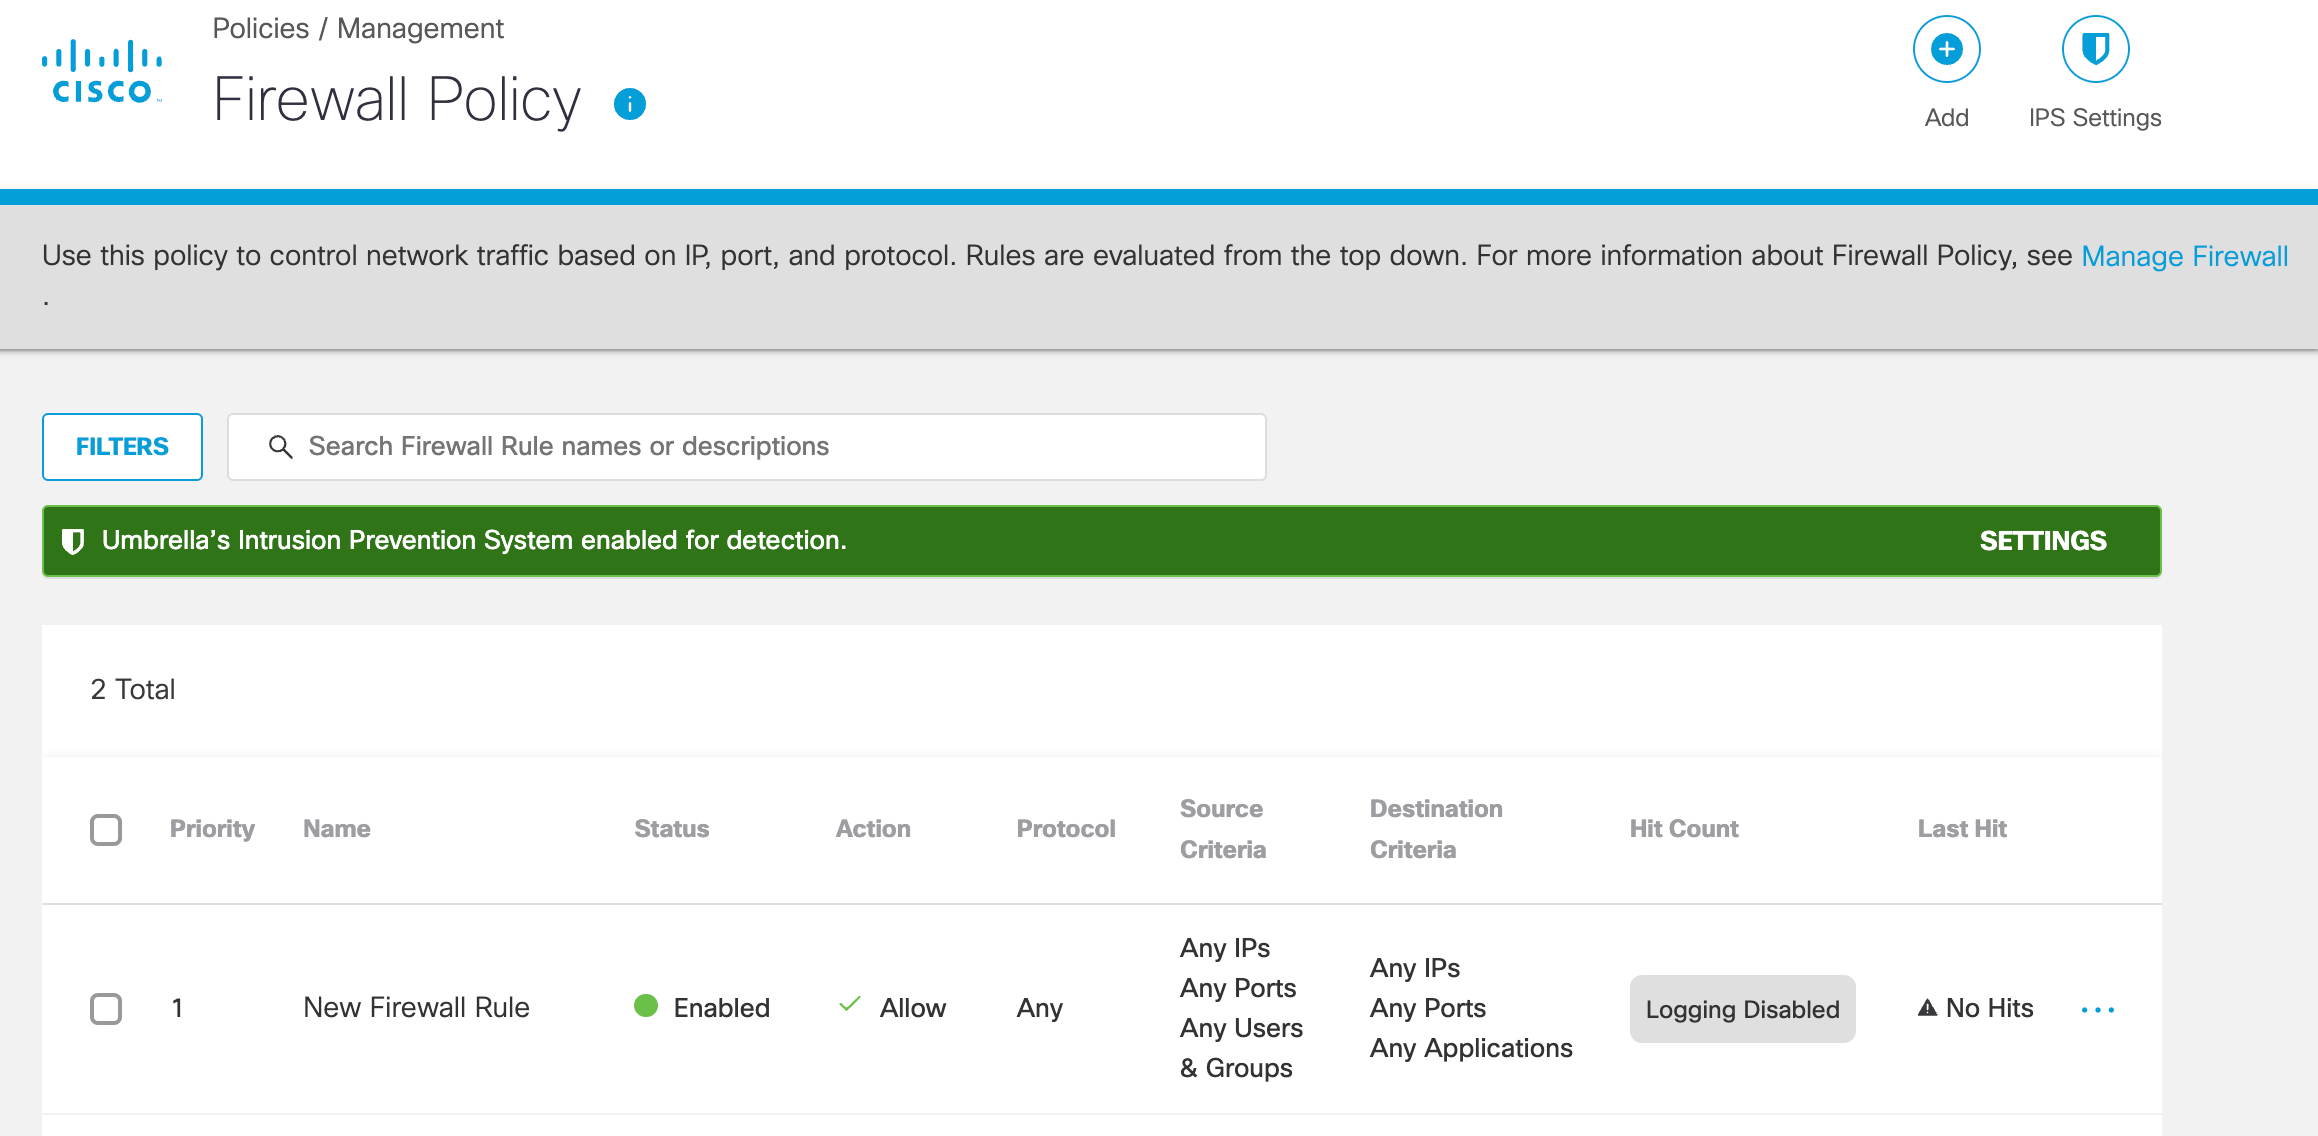
Task: Click the Management breadcrumb
Action: pos(420,28)
